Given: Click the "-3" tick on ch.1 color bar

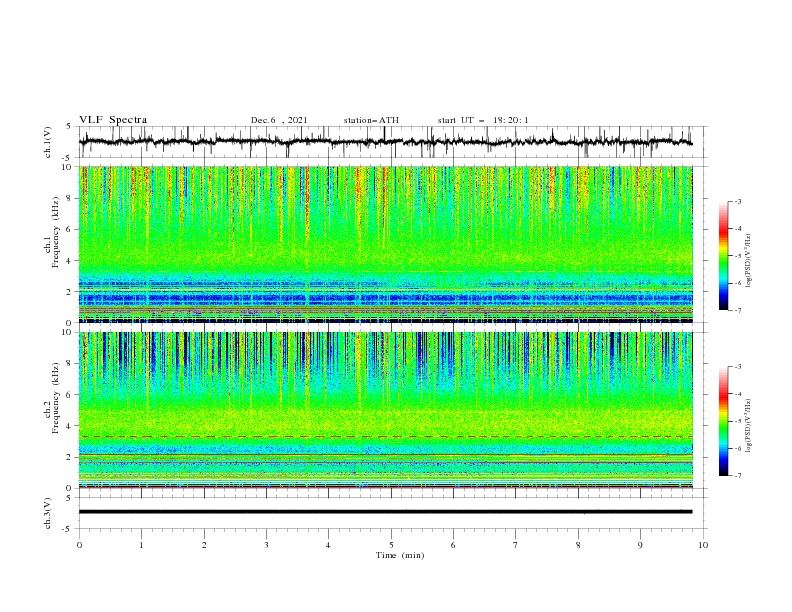Looking at the screenshot, I should [738, 201].
